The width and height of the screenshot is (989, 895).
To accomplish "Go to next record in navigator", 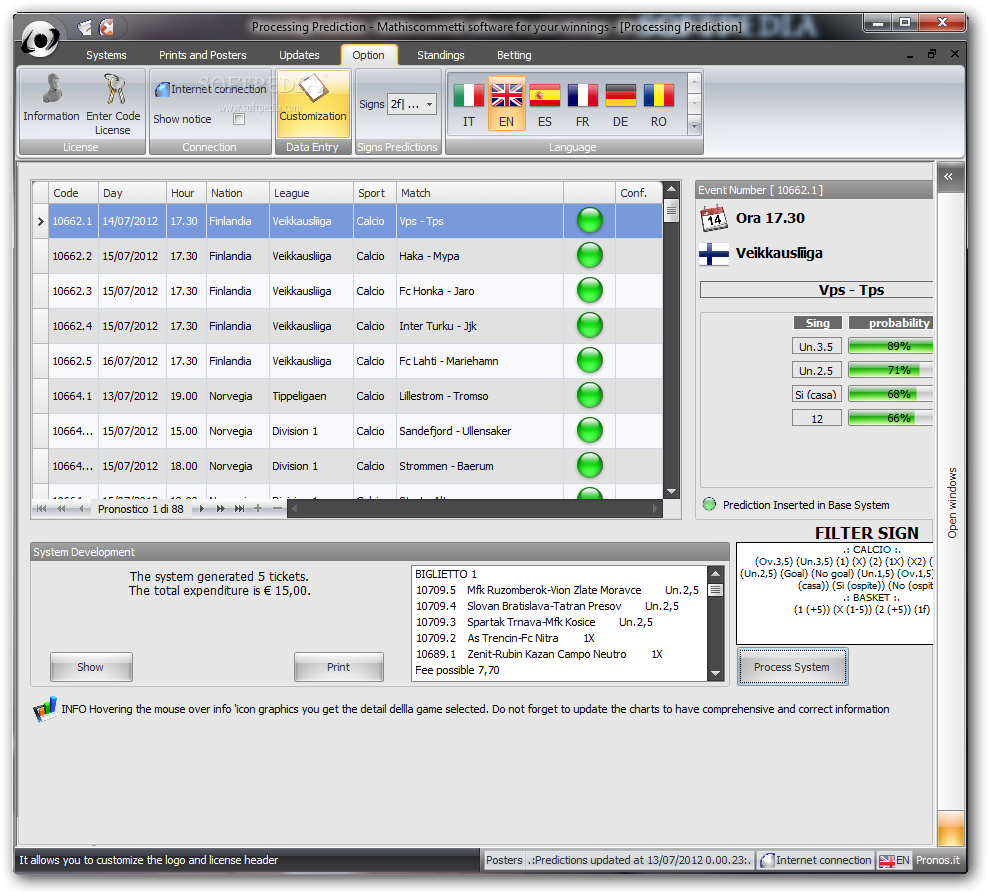I will (201, 508).
